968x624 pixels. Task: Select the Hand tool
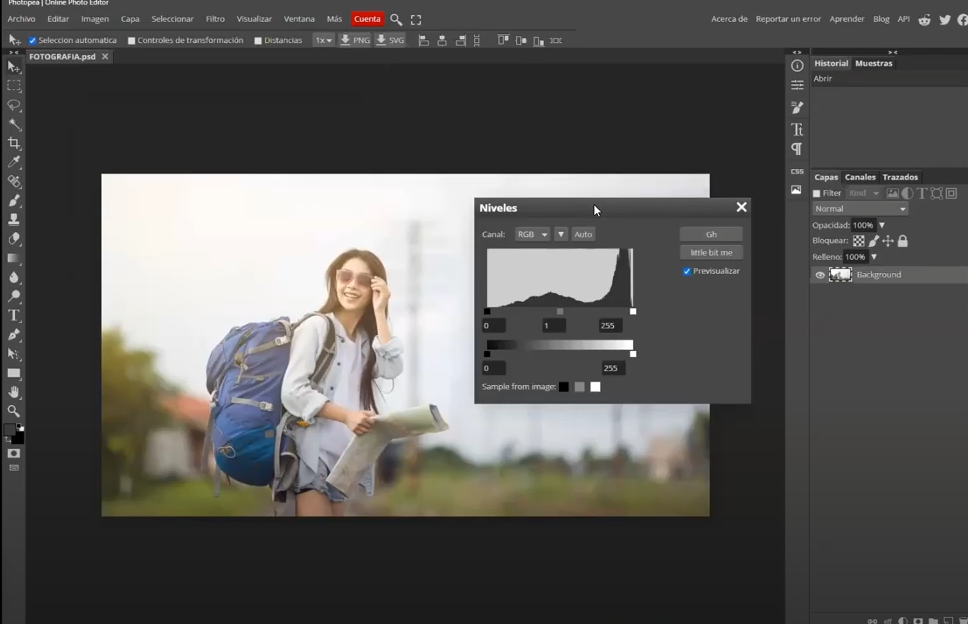click(x=14, y=392)
